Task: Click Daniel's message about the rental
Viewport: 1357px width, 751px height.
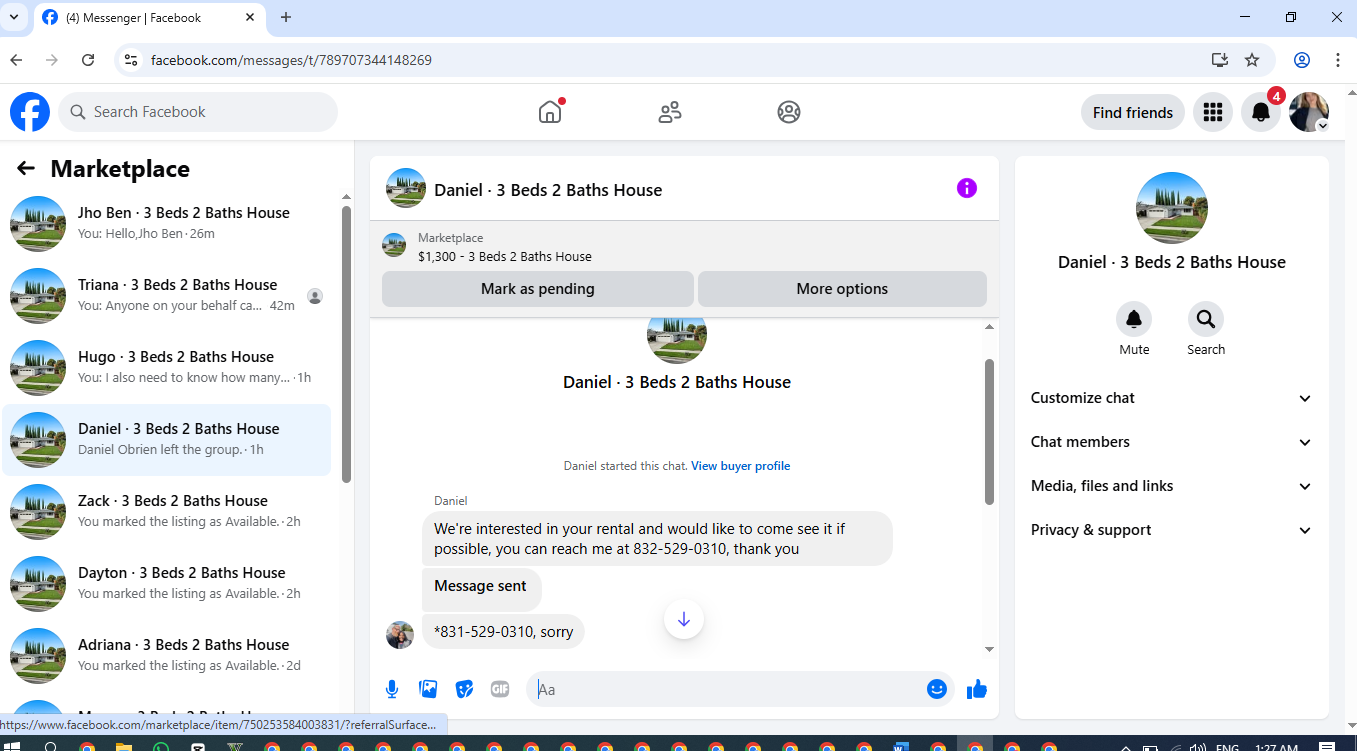Action: (657, 538)
